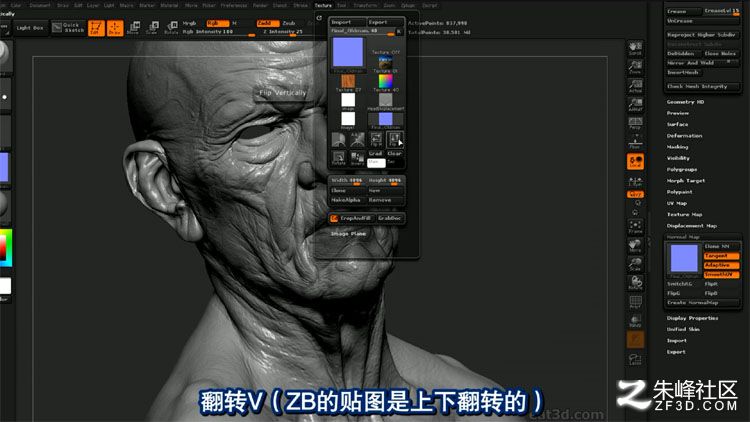
Task: Click the Invert texture icon
Action: click(x=357, y=158)
